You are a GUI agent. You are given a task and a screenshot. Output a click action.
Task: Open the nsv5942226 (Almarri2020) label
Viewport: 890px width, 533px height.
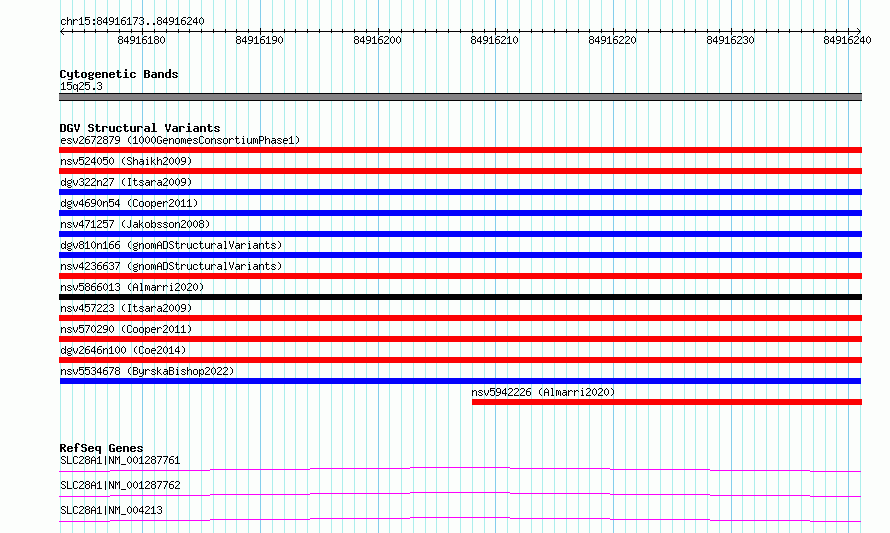543,392
